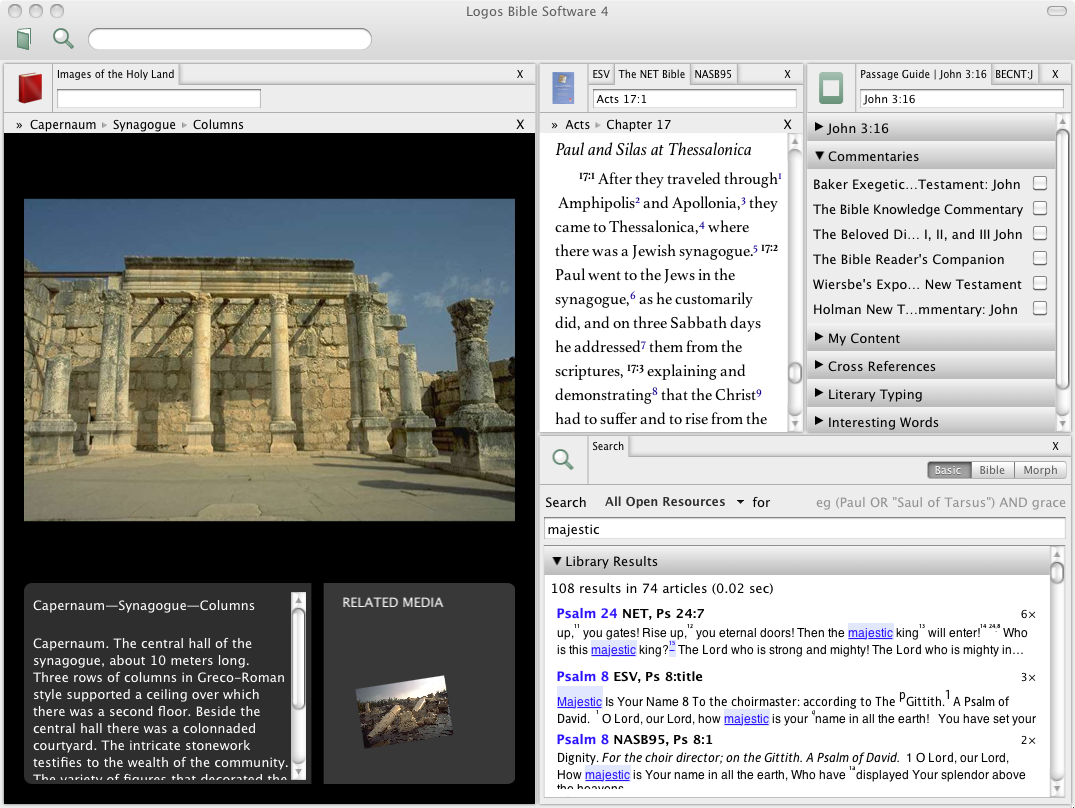The image size is (1075, 808).
Task: Tick the Baker Exegetical commentary checkbox
Action: 1040,183
